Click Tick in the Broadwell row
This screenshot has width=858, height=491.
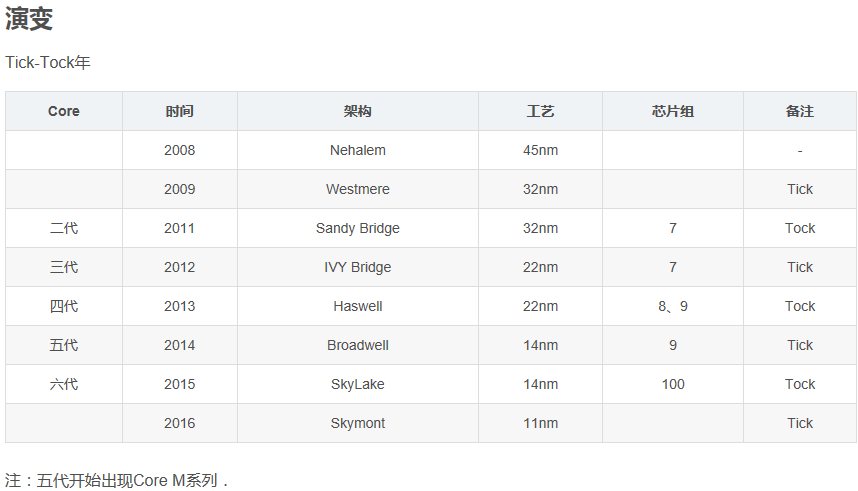799,345
